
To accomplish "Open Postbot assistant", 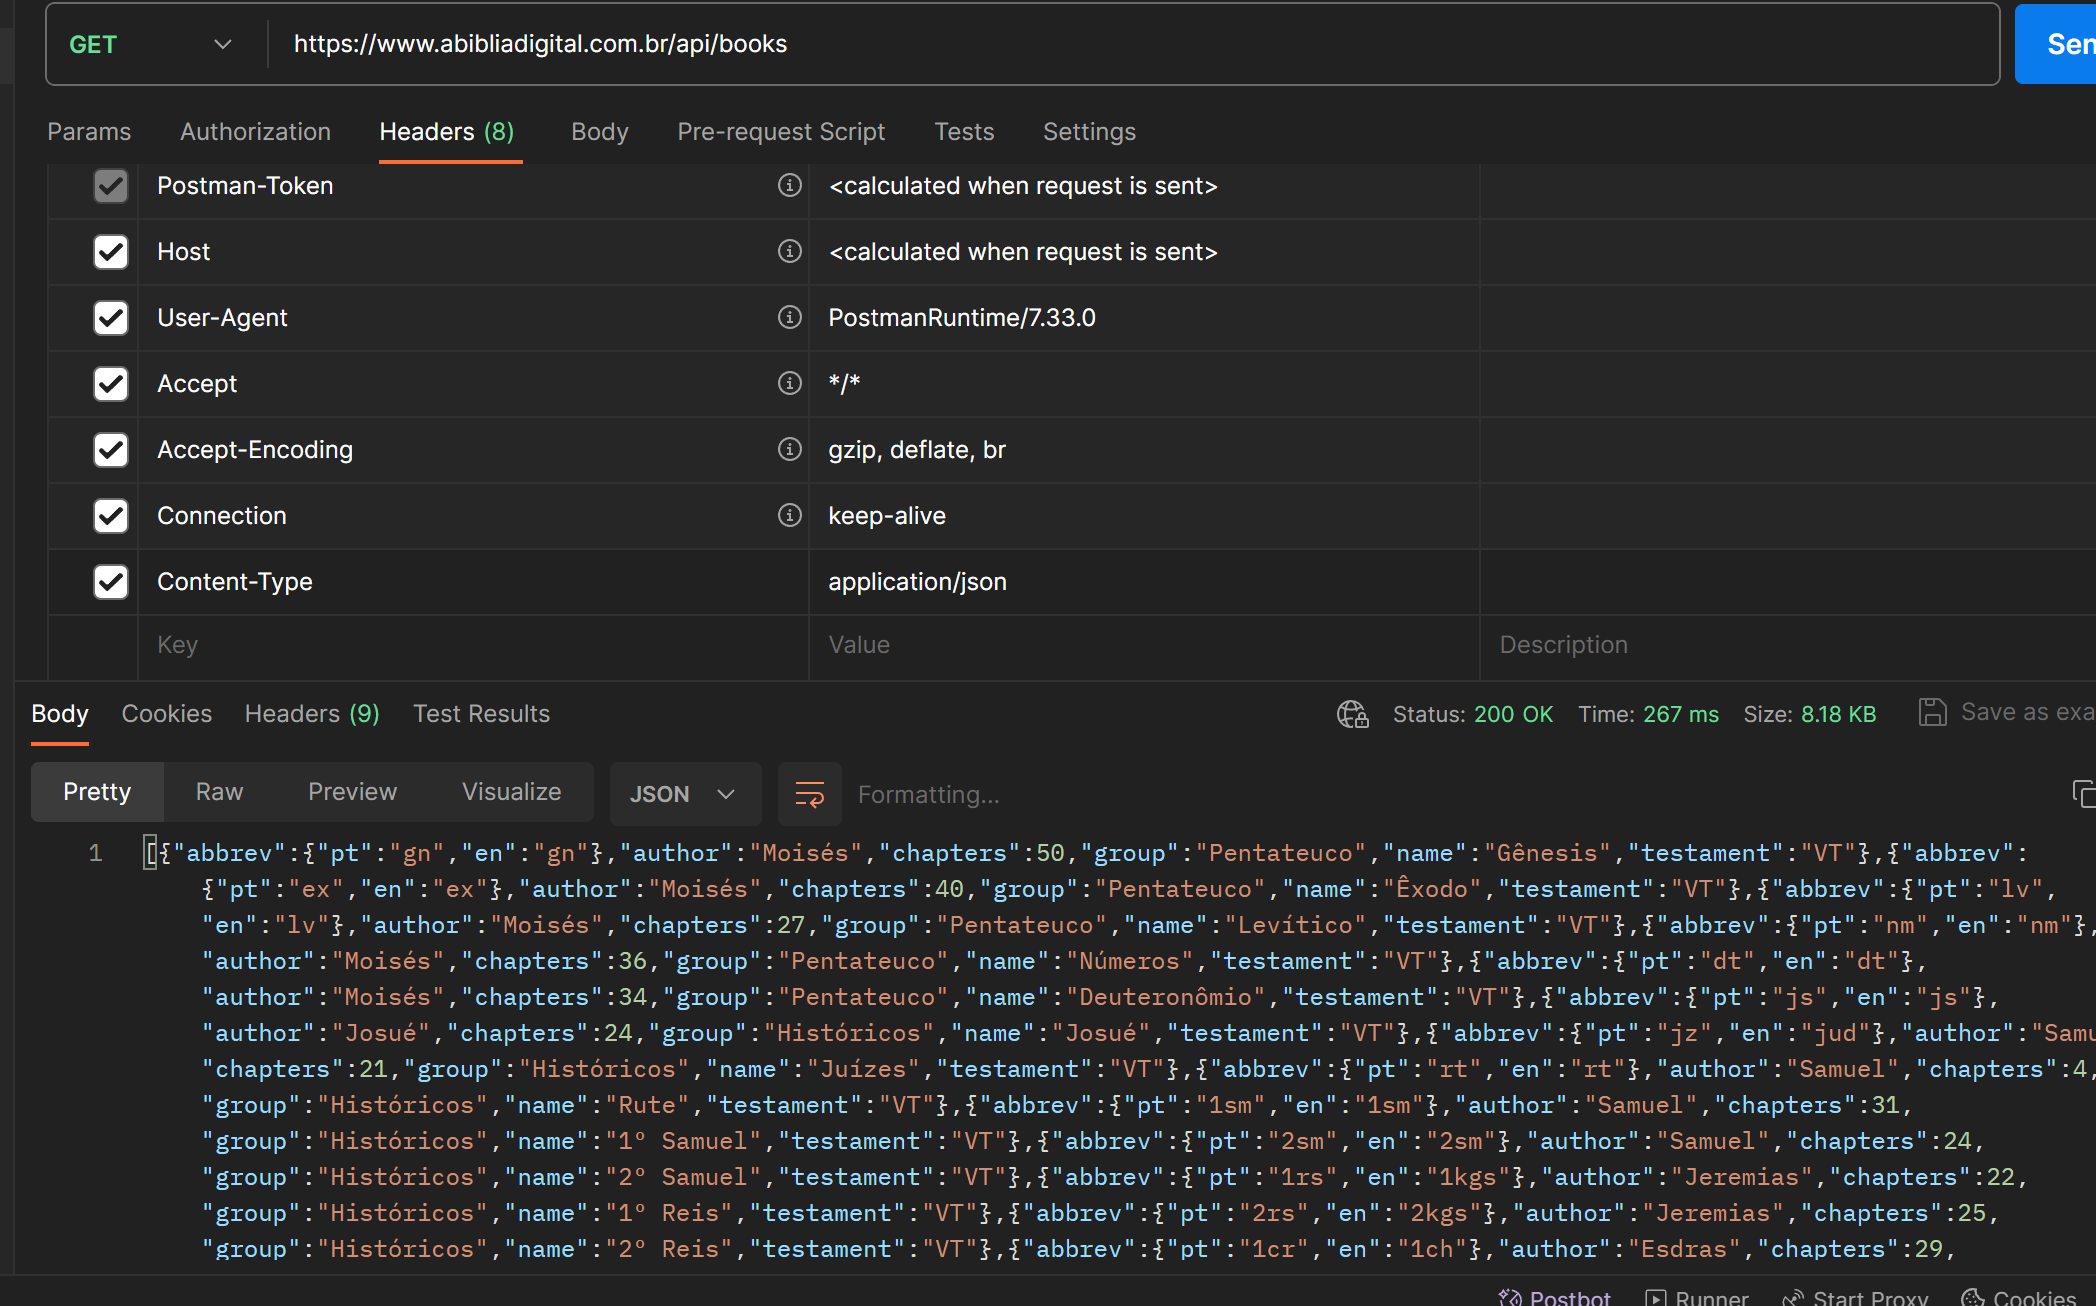I will pos(1555,1296).
